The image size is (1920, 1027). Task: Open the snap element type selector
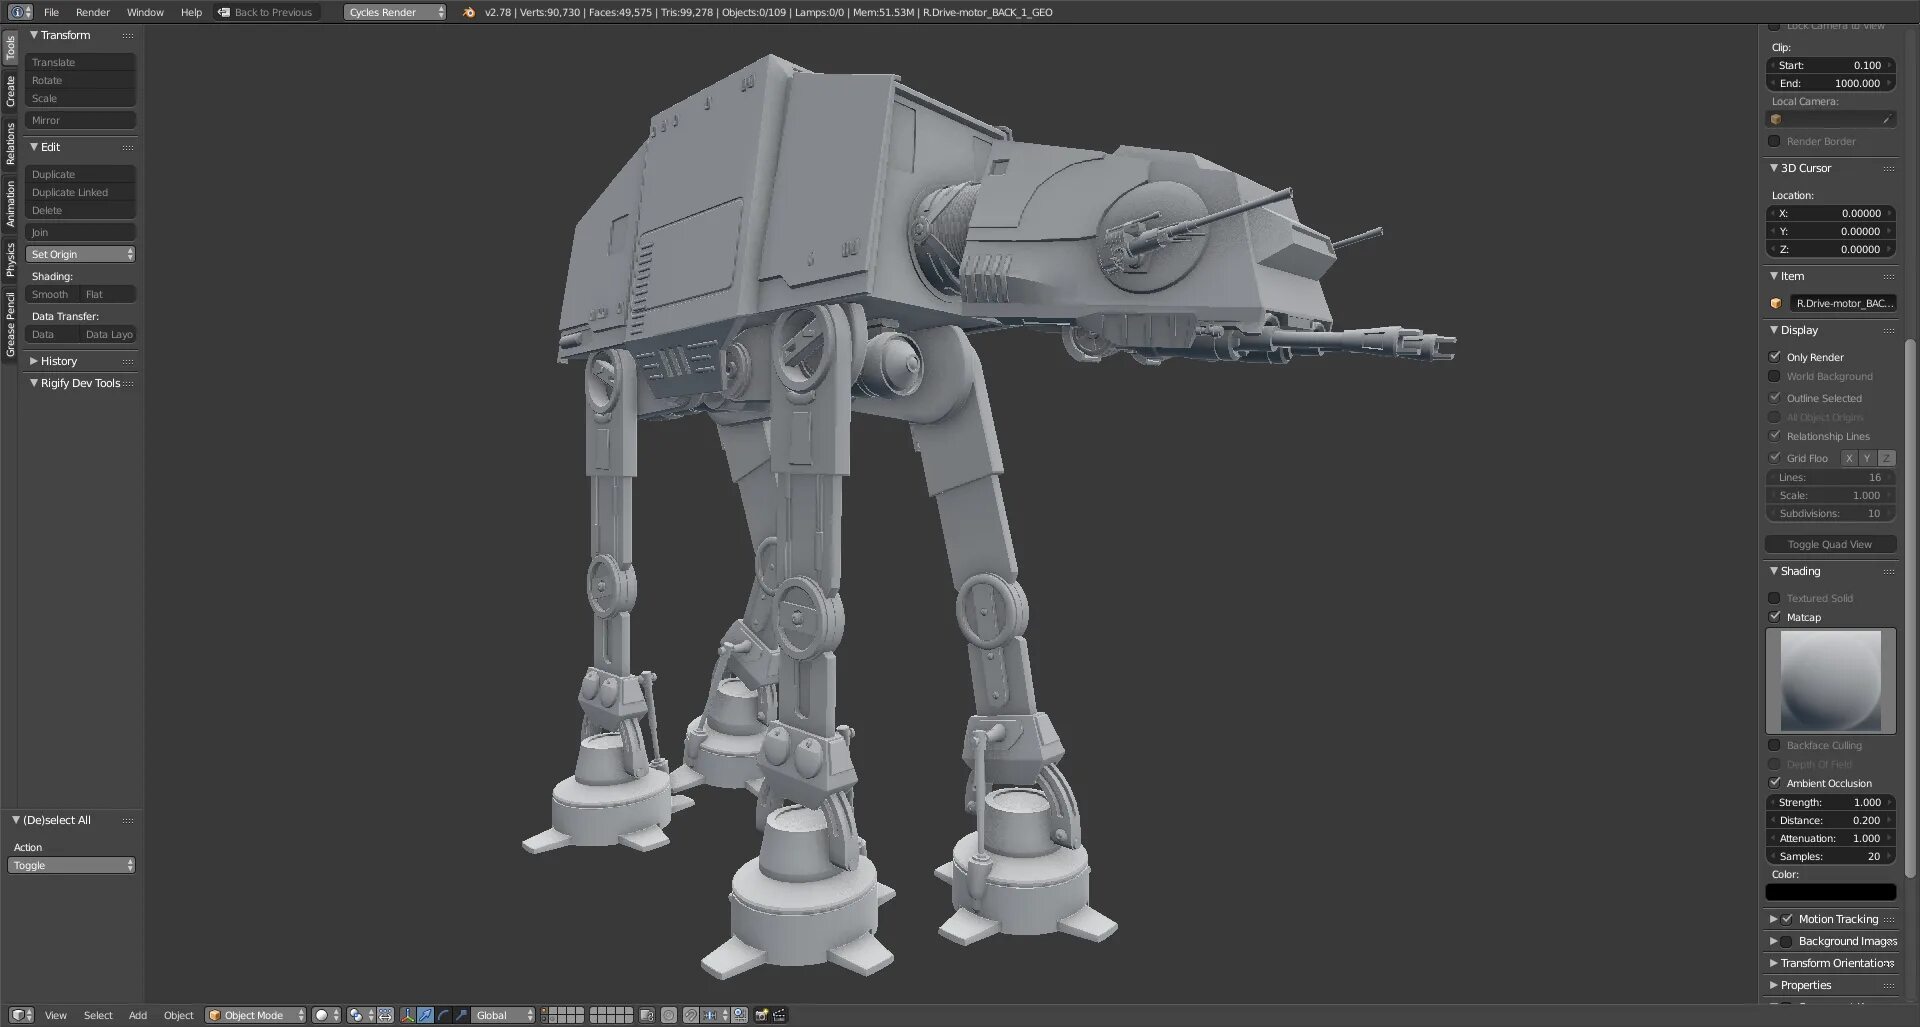point(713,1015)
